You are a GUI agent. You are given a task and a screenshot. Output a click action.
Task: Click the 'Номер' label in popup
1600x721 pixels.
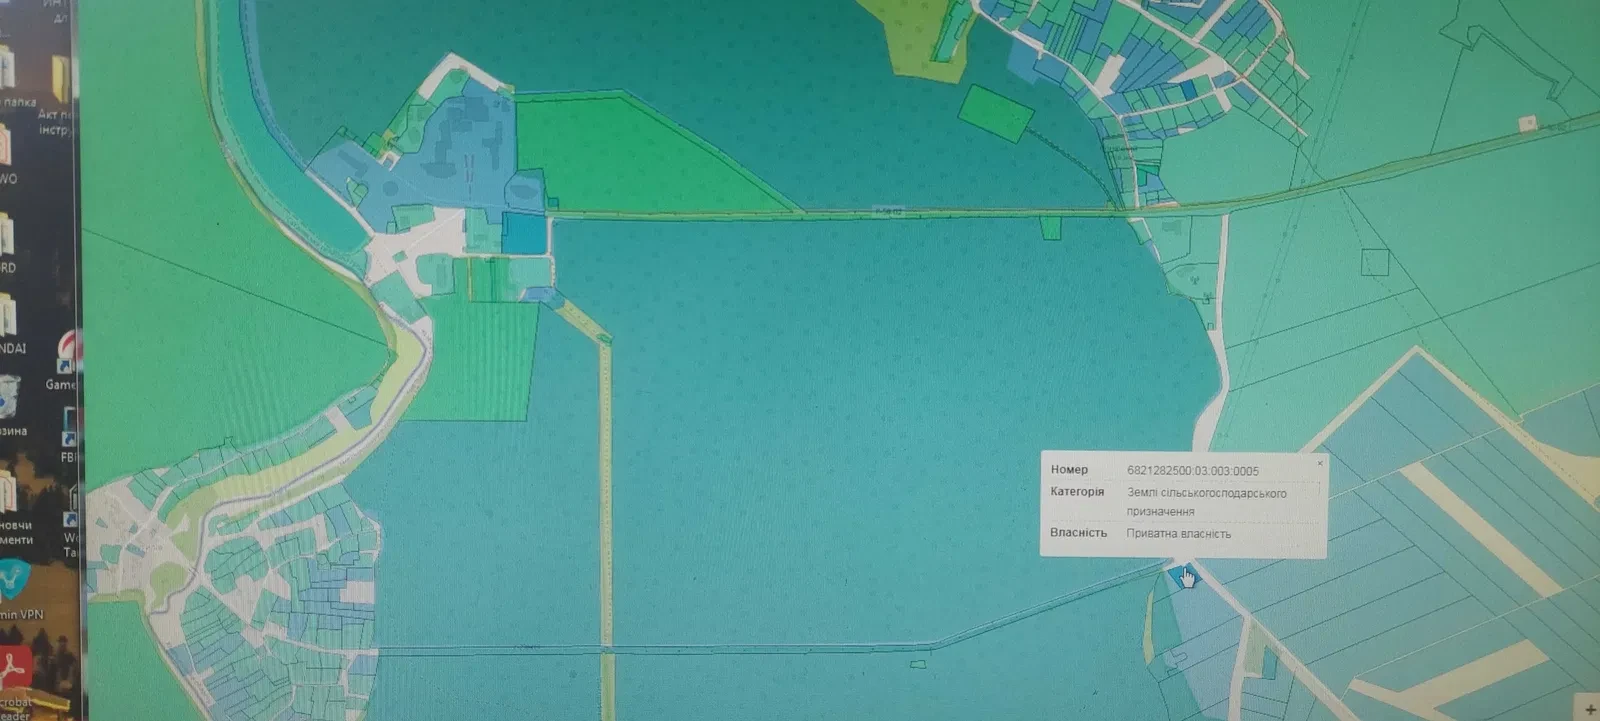point(1069,469)
